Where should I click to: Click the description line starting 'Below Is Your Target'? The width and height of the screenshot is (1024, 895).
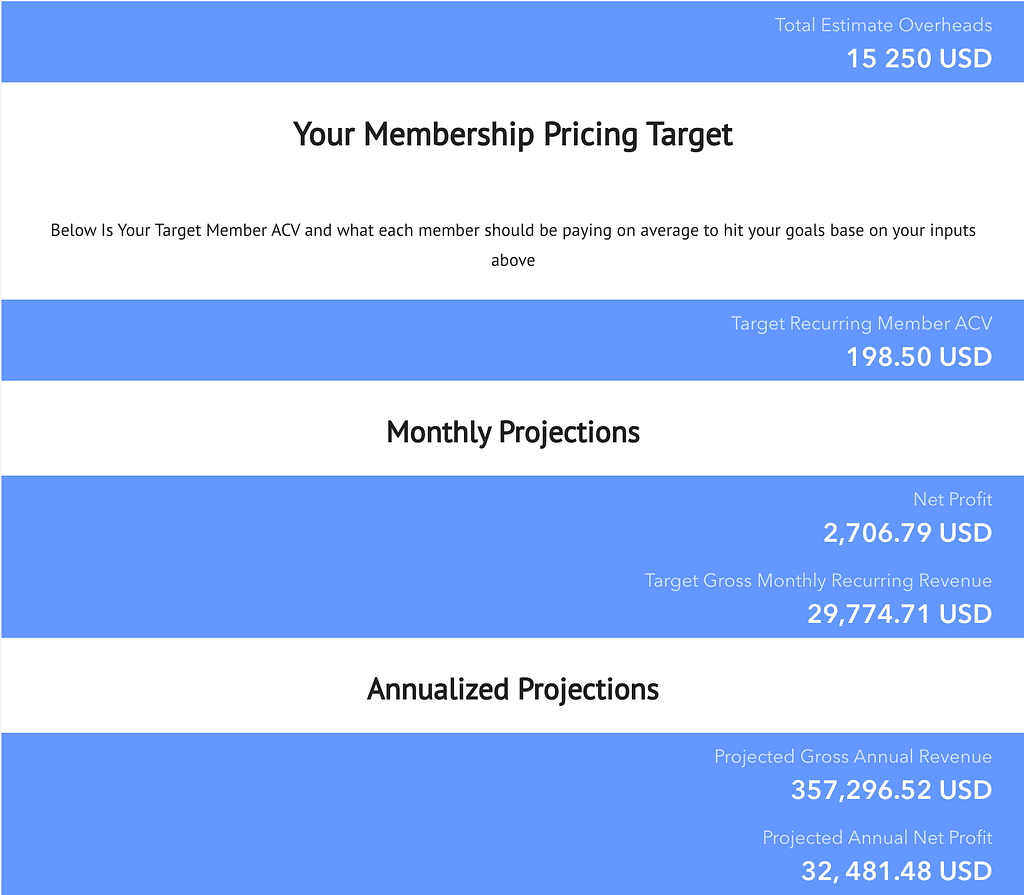click(513, 231)
